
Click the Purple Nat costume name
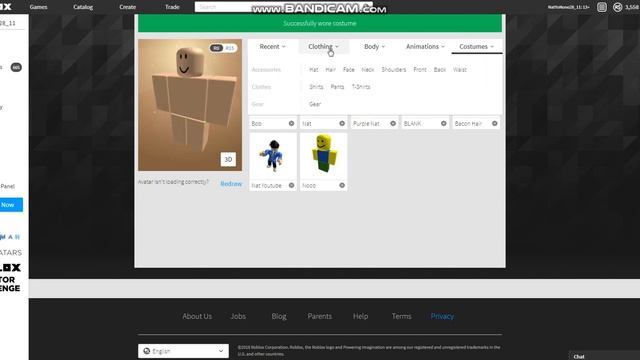(x=366, y=123)
